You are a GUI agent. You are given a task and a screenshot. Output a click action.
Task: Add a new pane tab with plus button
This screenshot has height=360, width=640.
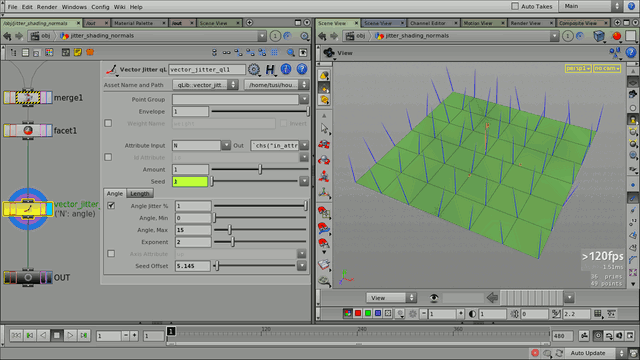tap(249, 23)
